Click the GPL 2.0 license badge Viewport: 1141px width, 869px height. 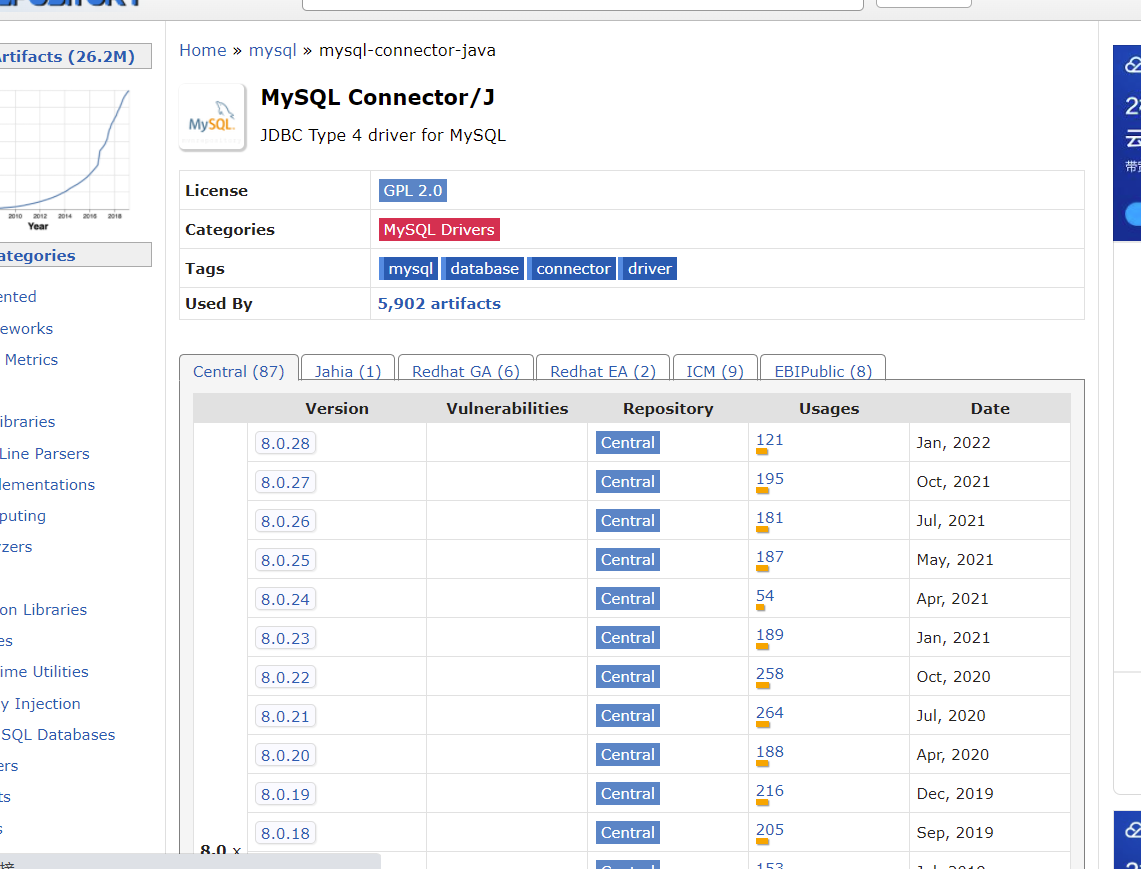pyautogui.click(x=413, y=191)
